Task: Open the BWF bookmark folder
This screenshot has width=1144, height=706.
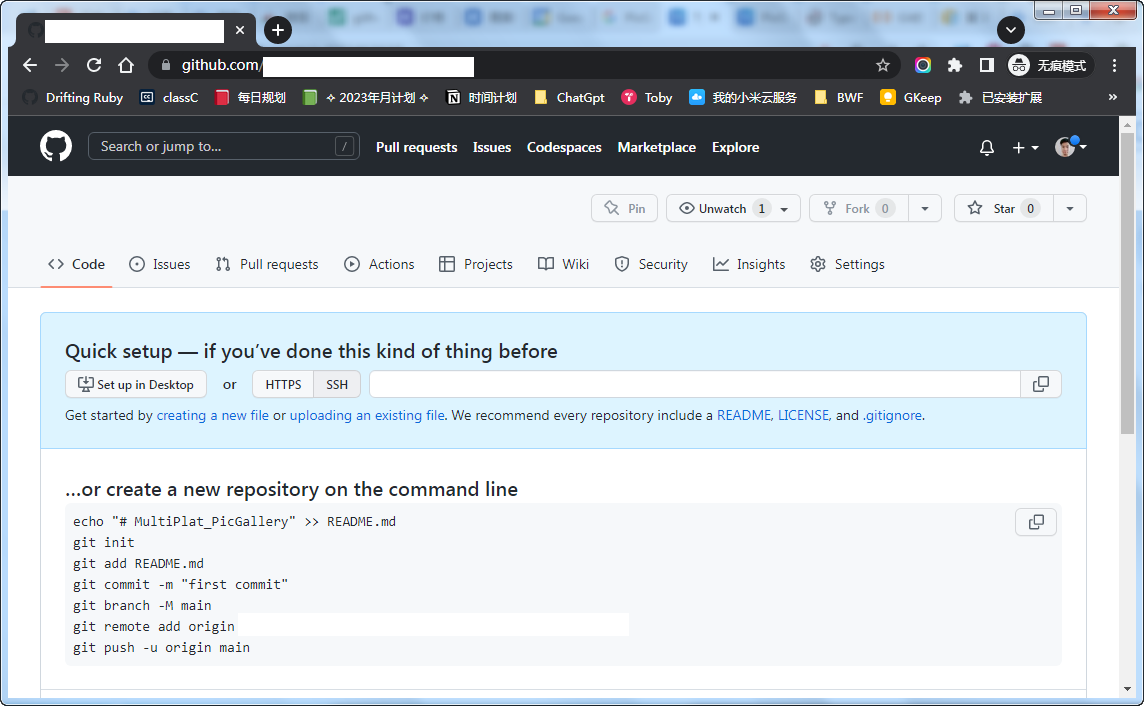Action: click(x=838, y=98)
